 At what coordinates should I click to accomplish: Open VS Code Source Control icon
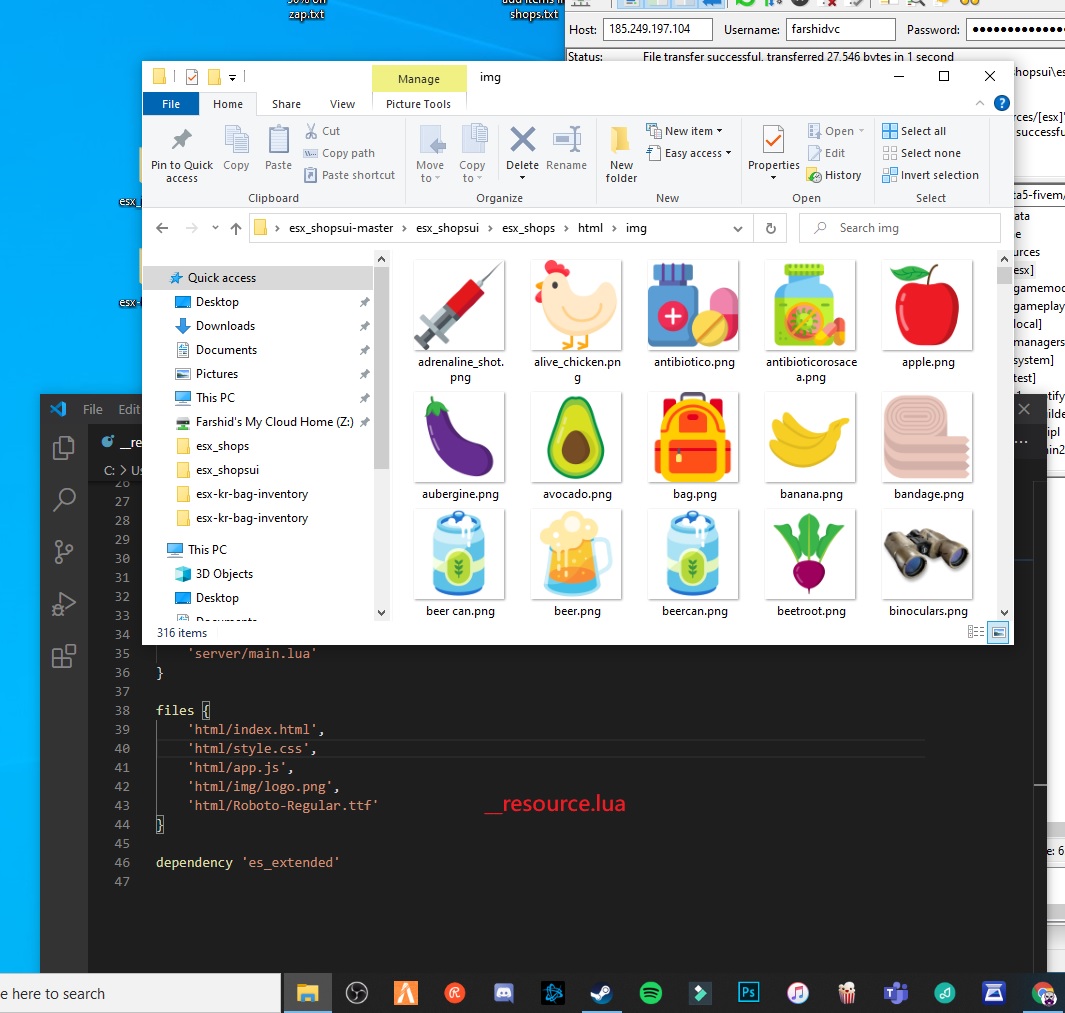64,552
